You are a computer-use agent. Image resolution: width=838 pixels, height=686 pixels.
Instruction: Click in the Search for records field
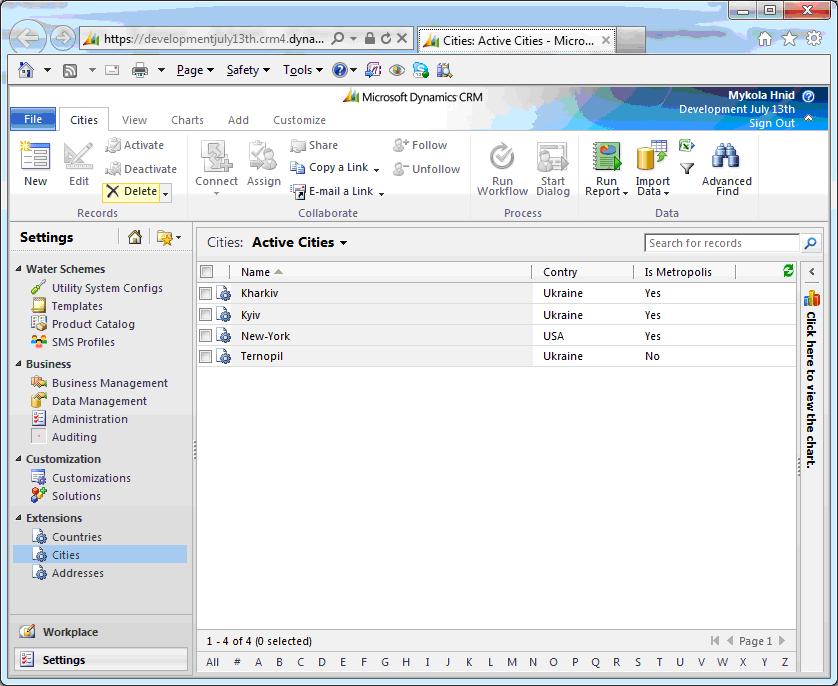click(x=721, y=243)
